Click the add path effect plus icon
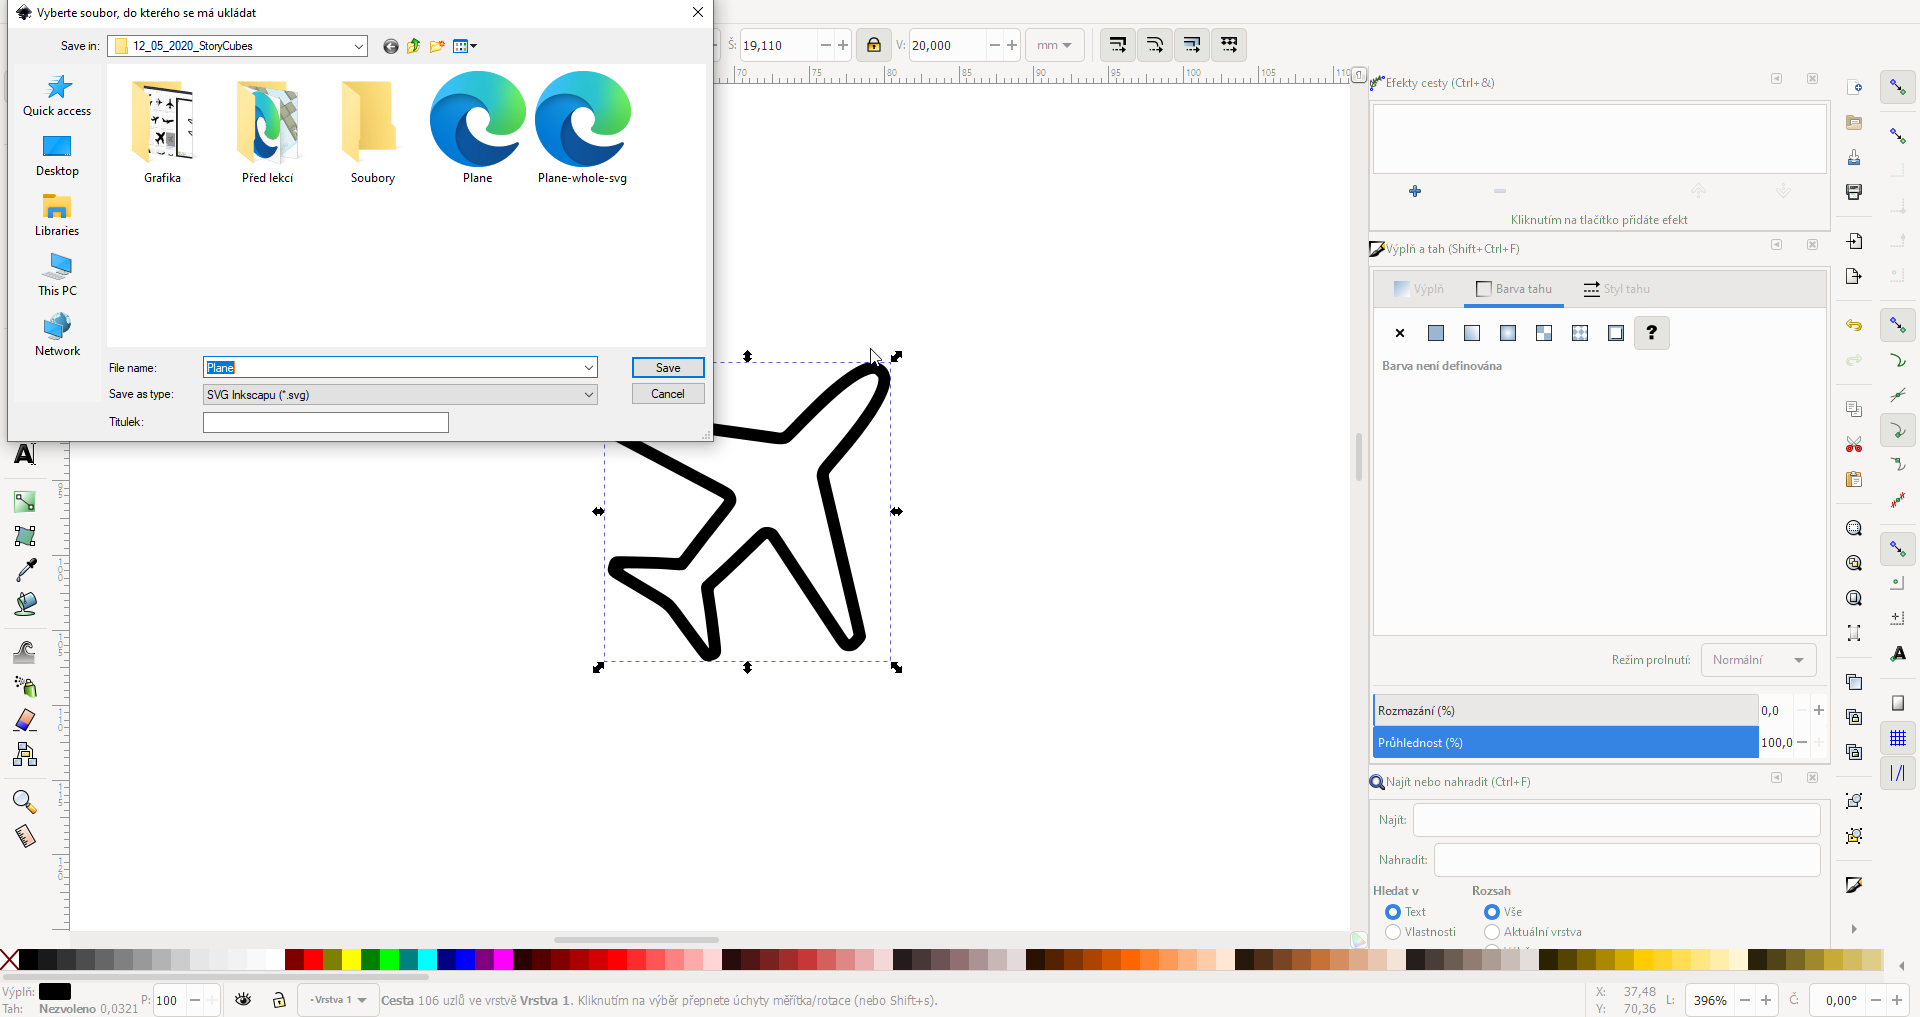Image resolution: width=1920 pixels, height=1017 pixels. click(1415, 191)
